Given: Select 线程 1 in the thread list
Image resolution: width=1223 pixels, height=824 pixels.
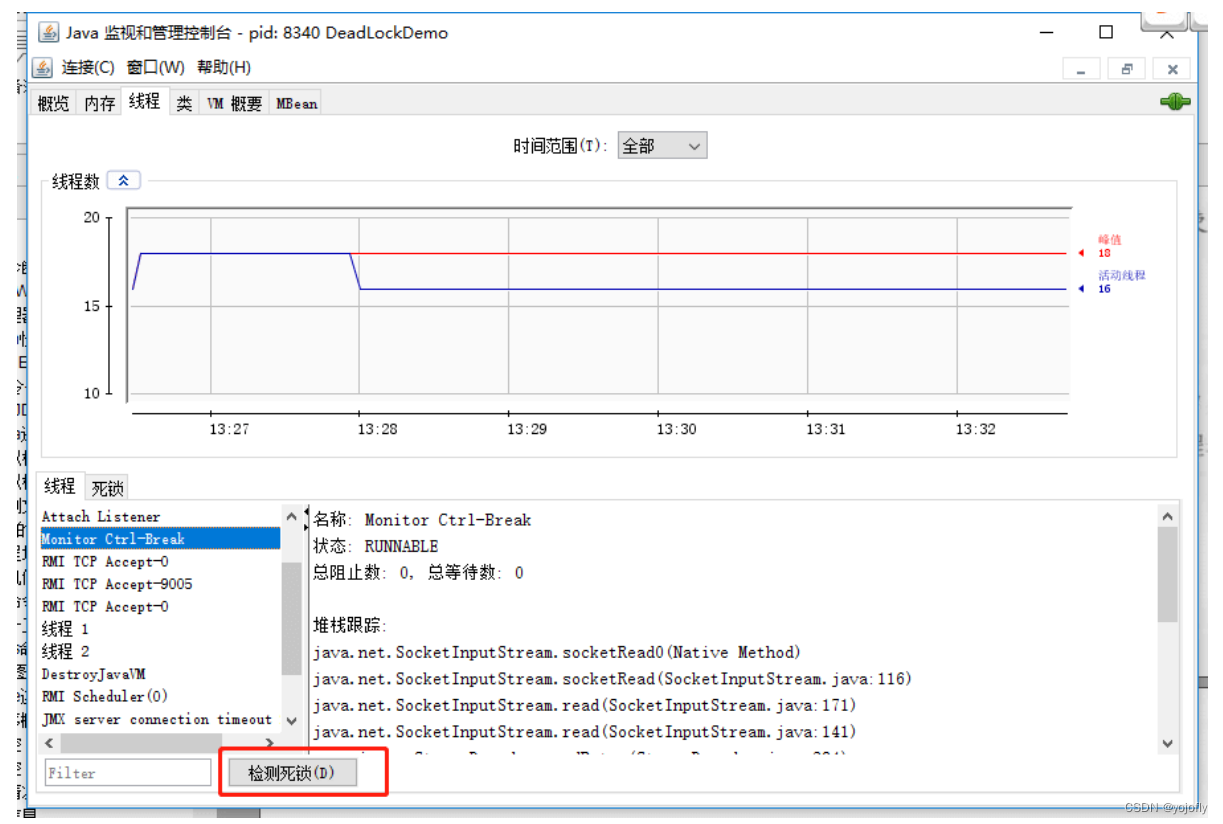Looking at the screenshot, I should point(160,629).
